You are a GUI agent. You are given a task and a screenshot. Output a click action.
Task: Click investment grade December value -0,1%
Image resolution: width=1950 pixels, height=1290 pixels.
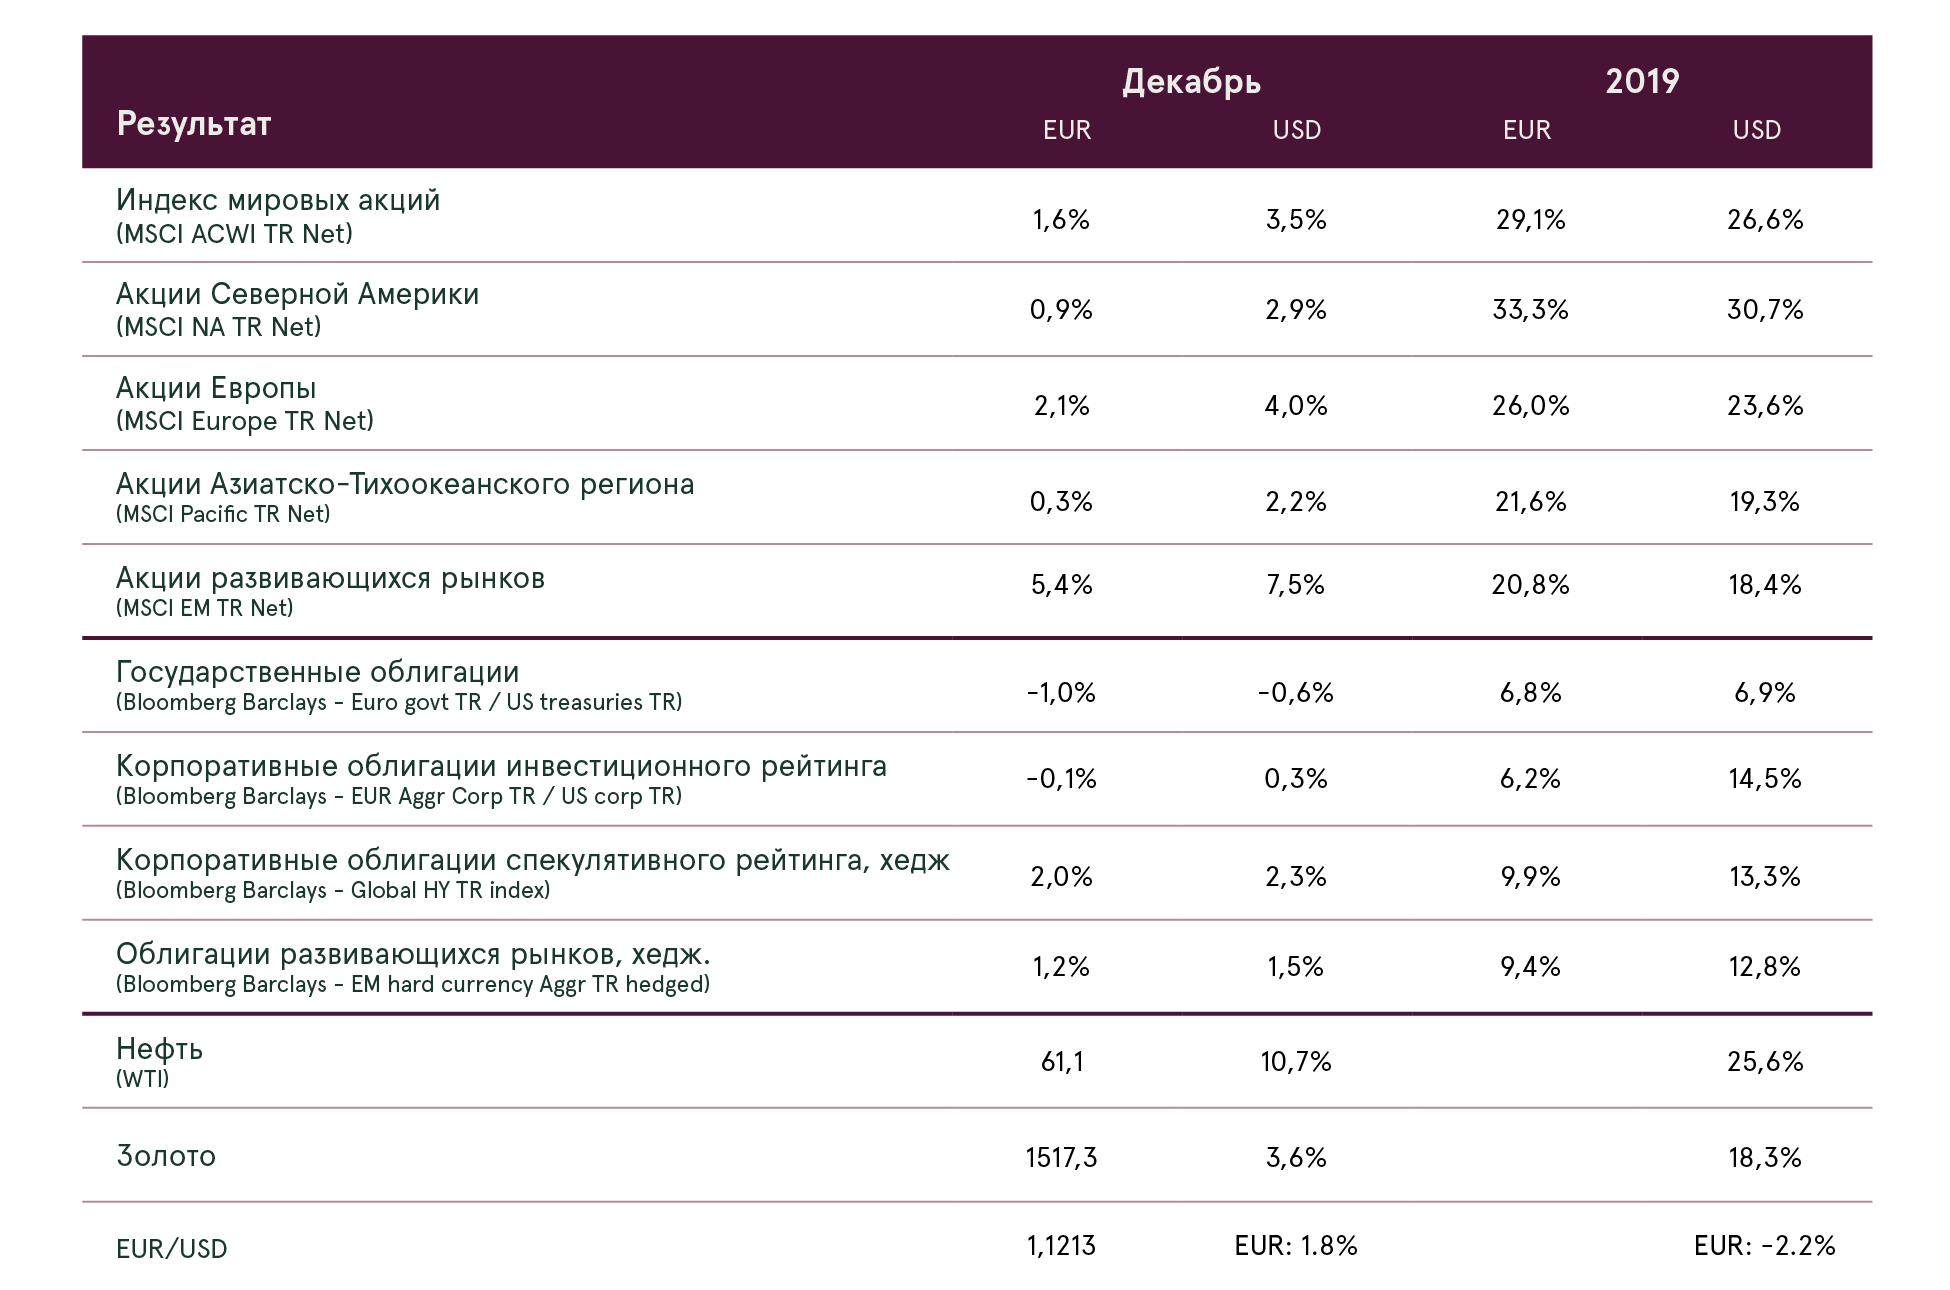[1061, 779]
